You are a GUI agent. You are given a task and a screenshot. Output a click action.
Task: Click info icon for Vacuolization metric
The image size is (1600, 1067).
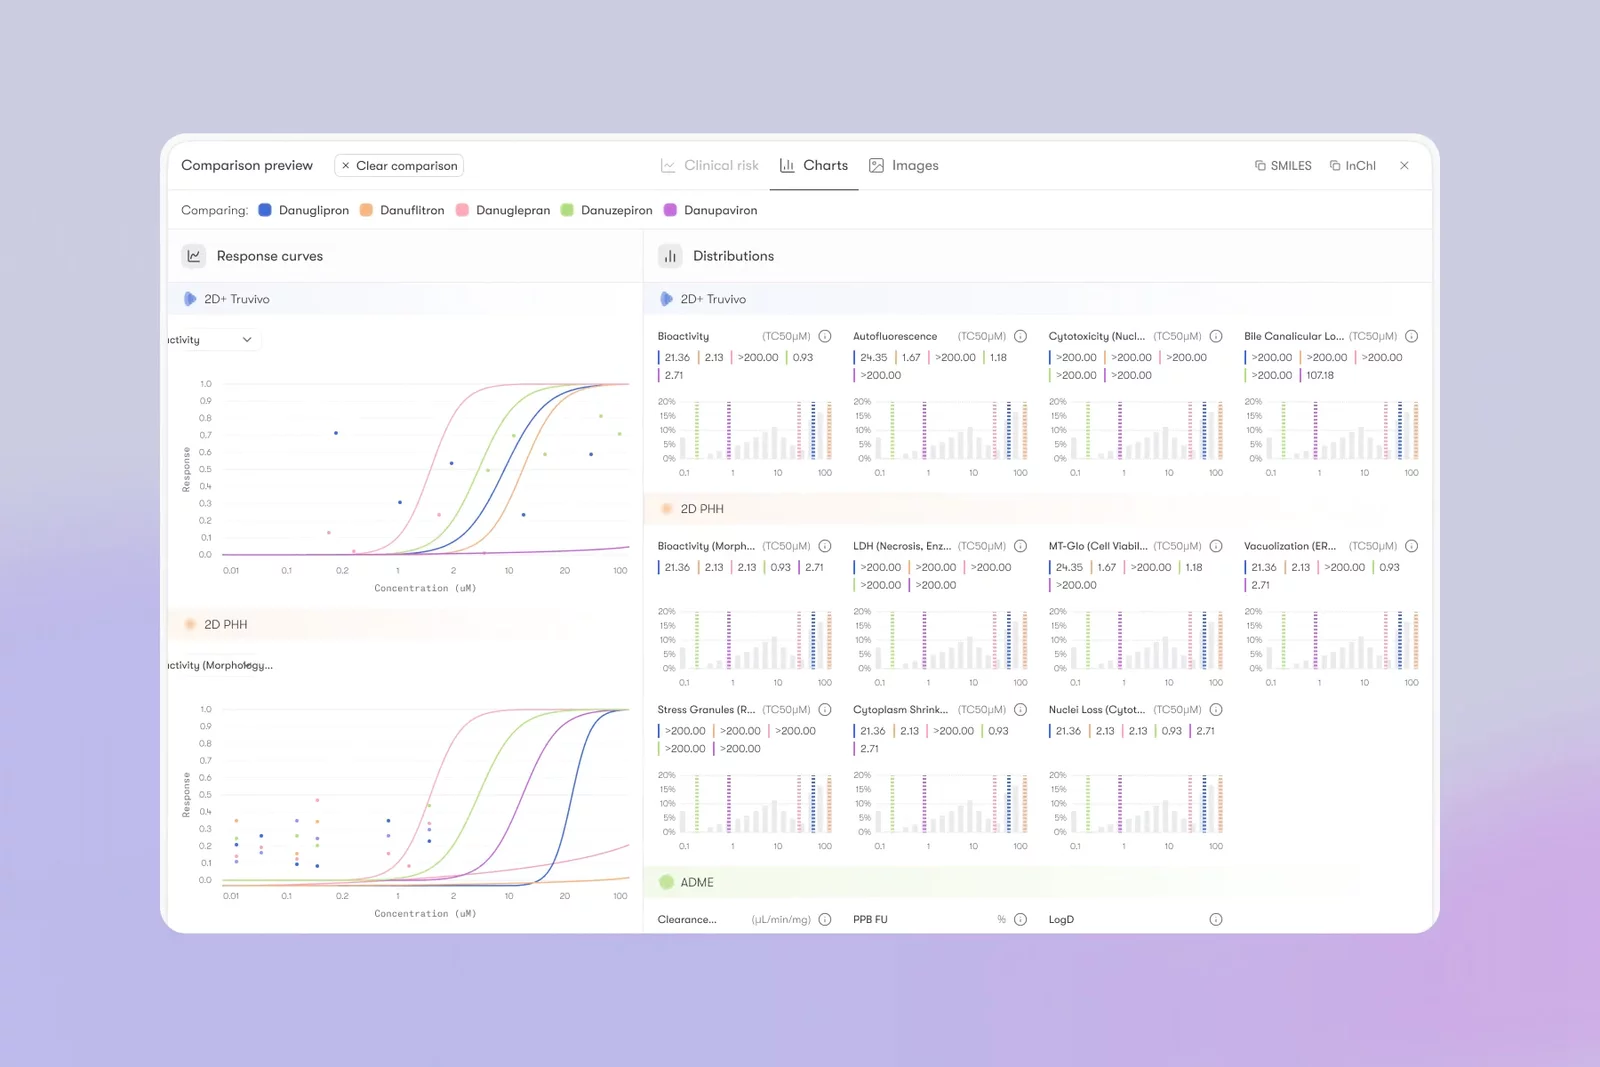(1411, 546)
